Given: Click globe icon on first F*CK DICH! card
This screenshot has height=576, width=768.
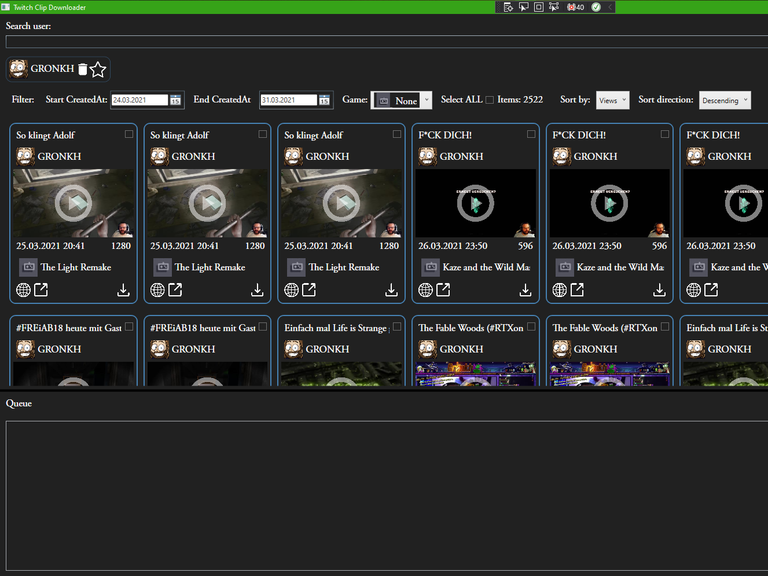Looking at the screenshot, I should tap(426, 290).
